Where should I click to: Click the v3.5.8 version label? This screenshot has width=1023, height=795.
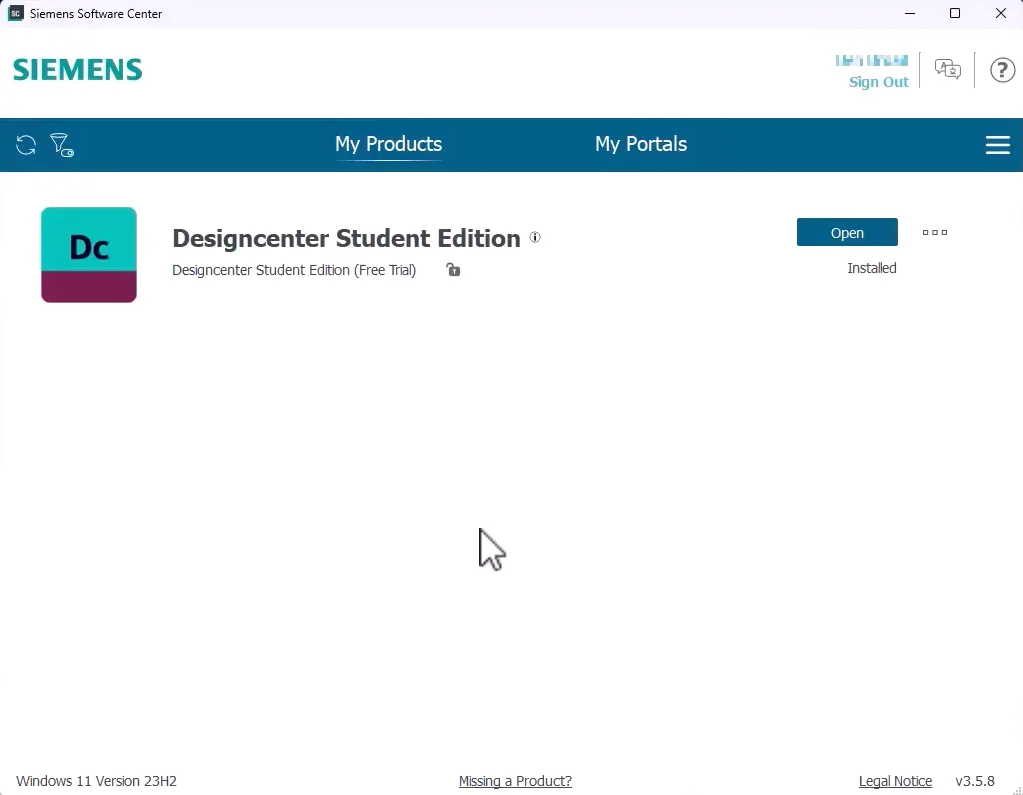point(975,781)
